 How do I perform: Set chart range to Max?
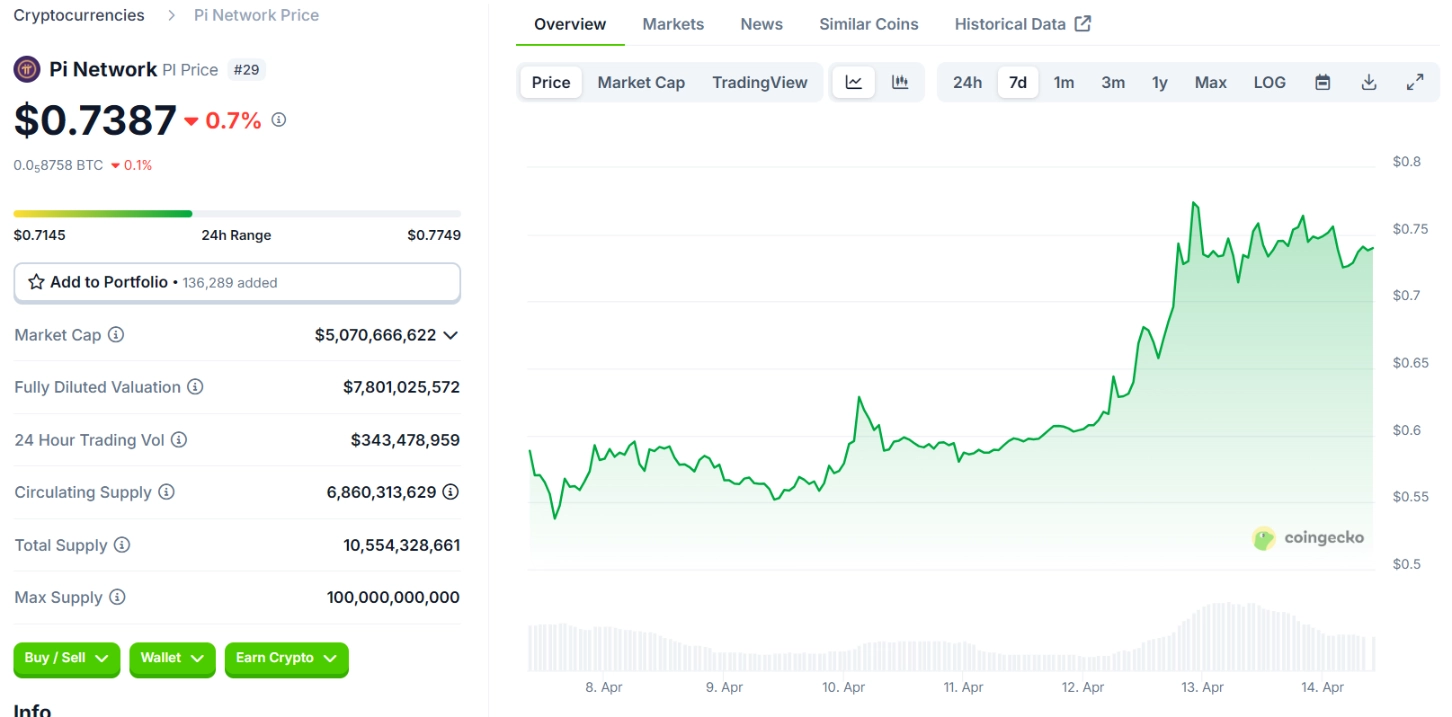(x=1211, y=82)
